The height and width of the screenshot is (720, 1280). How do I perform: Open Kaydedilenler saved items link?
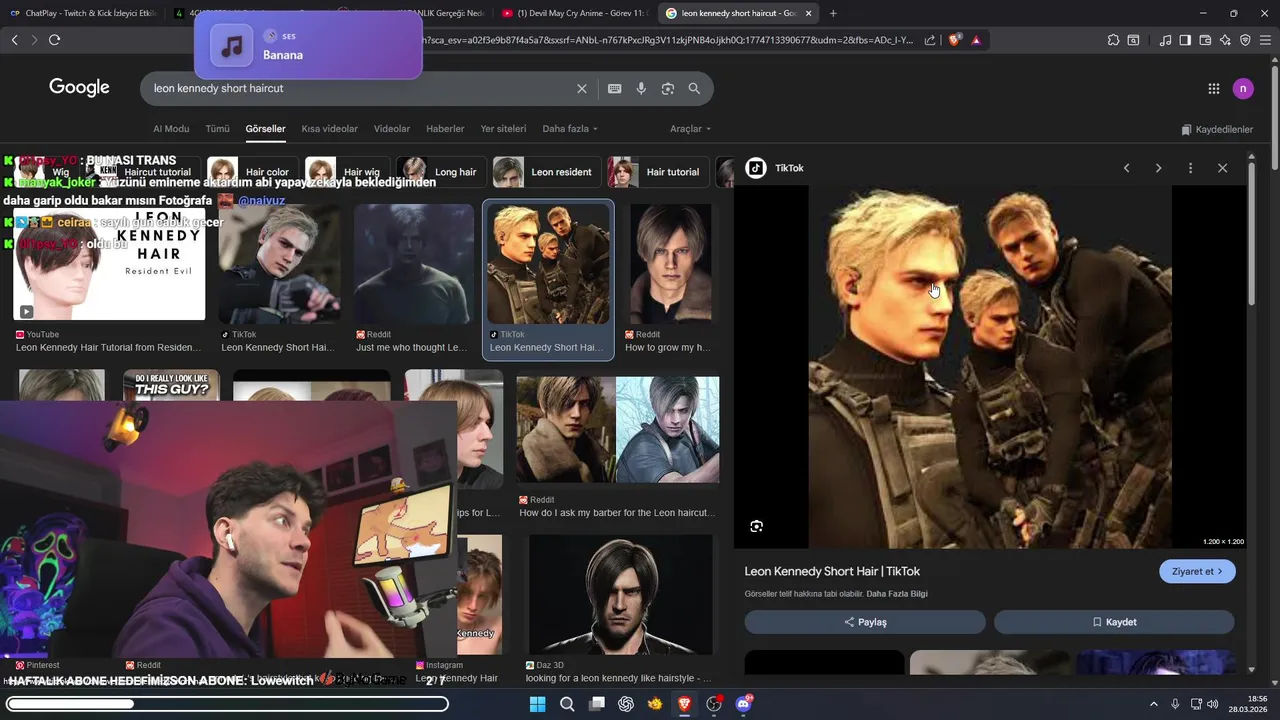[1217, 129]
